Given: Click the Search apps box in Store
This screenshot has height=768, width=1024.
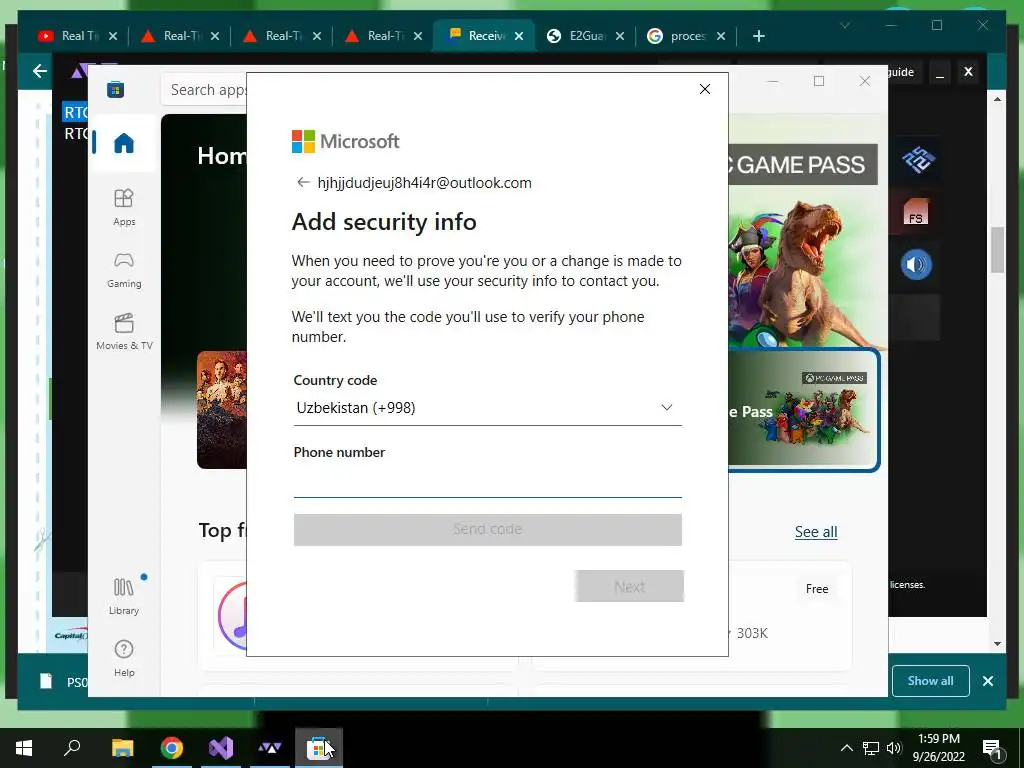Looking at the screenshot, I should (206, 89).
